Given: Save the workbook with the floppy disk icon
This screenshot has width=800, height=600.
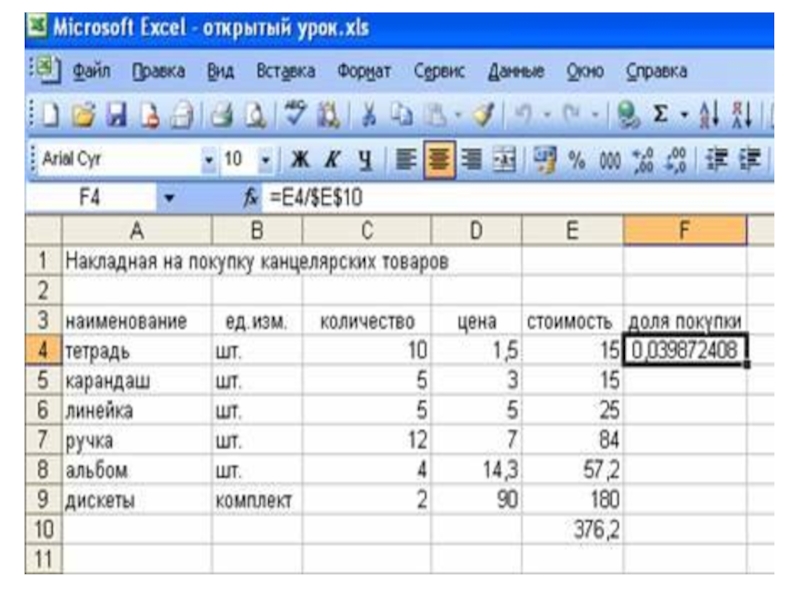Looking at the screenshot, I should (x=117, y=115).
